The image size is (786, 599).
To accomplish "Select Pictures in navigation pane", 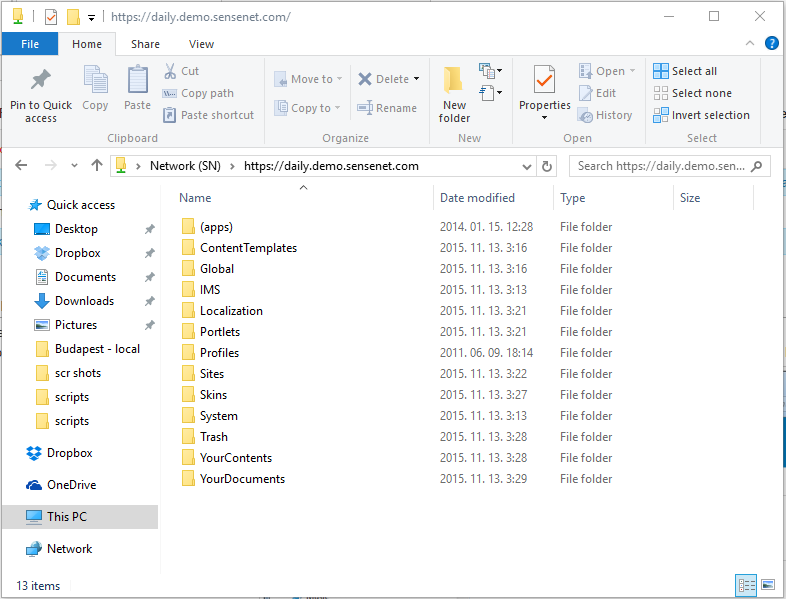I will point(76,325).
